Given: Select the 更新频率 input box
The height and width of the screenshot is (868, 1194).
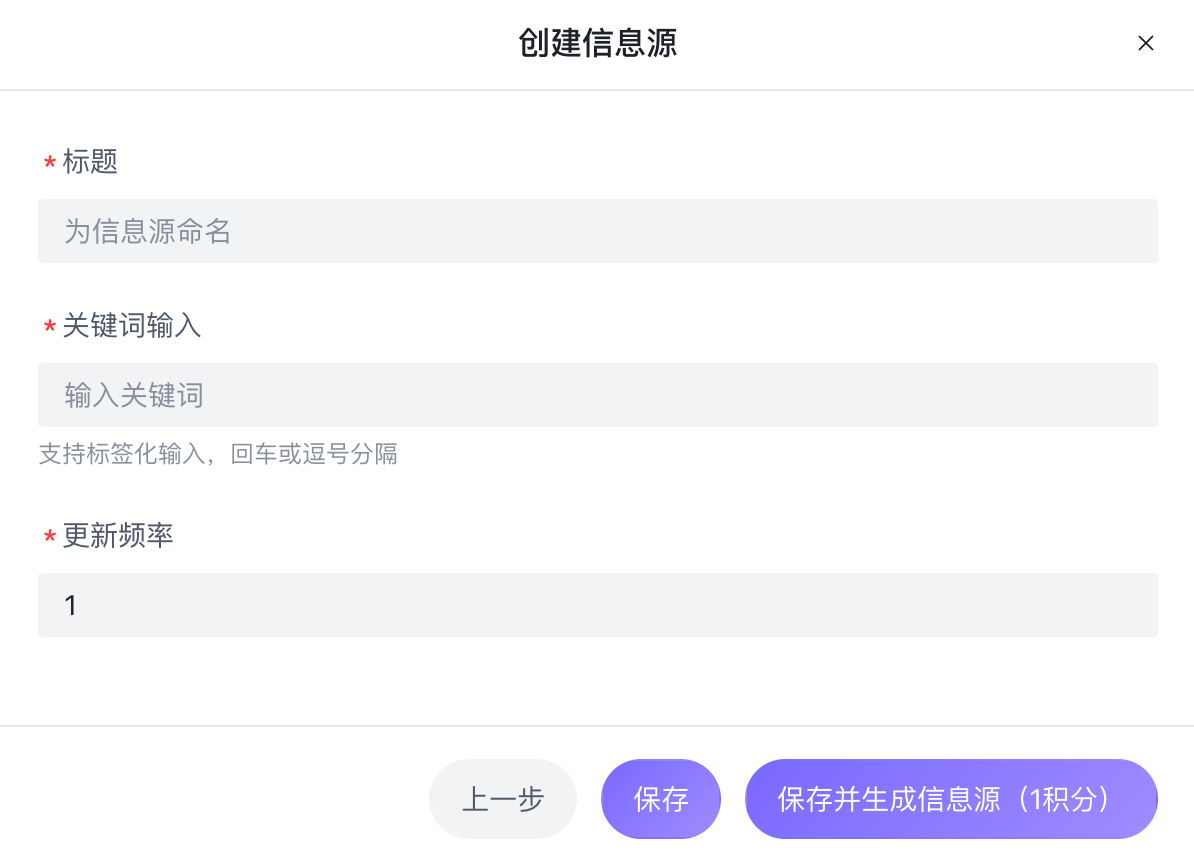Looking at the screenshot, I should pyautogui.click(x=598, y=605).
